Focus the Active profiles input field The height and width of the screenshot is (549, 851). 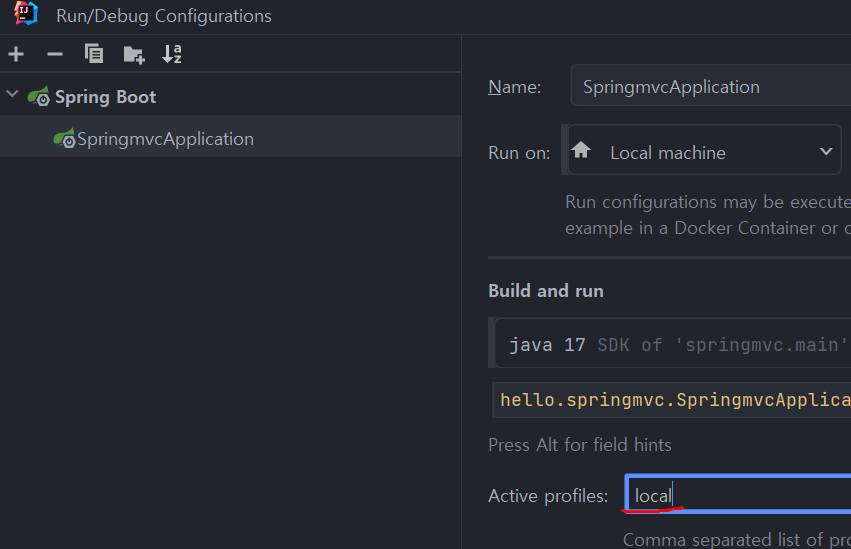pyautogui.click(x=738, y=494)
